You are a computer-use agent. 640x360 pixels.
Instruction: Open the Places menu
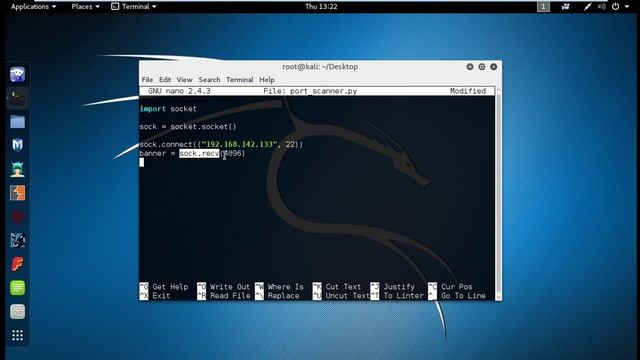(x=85, y=7)
